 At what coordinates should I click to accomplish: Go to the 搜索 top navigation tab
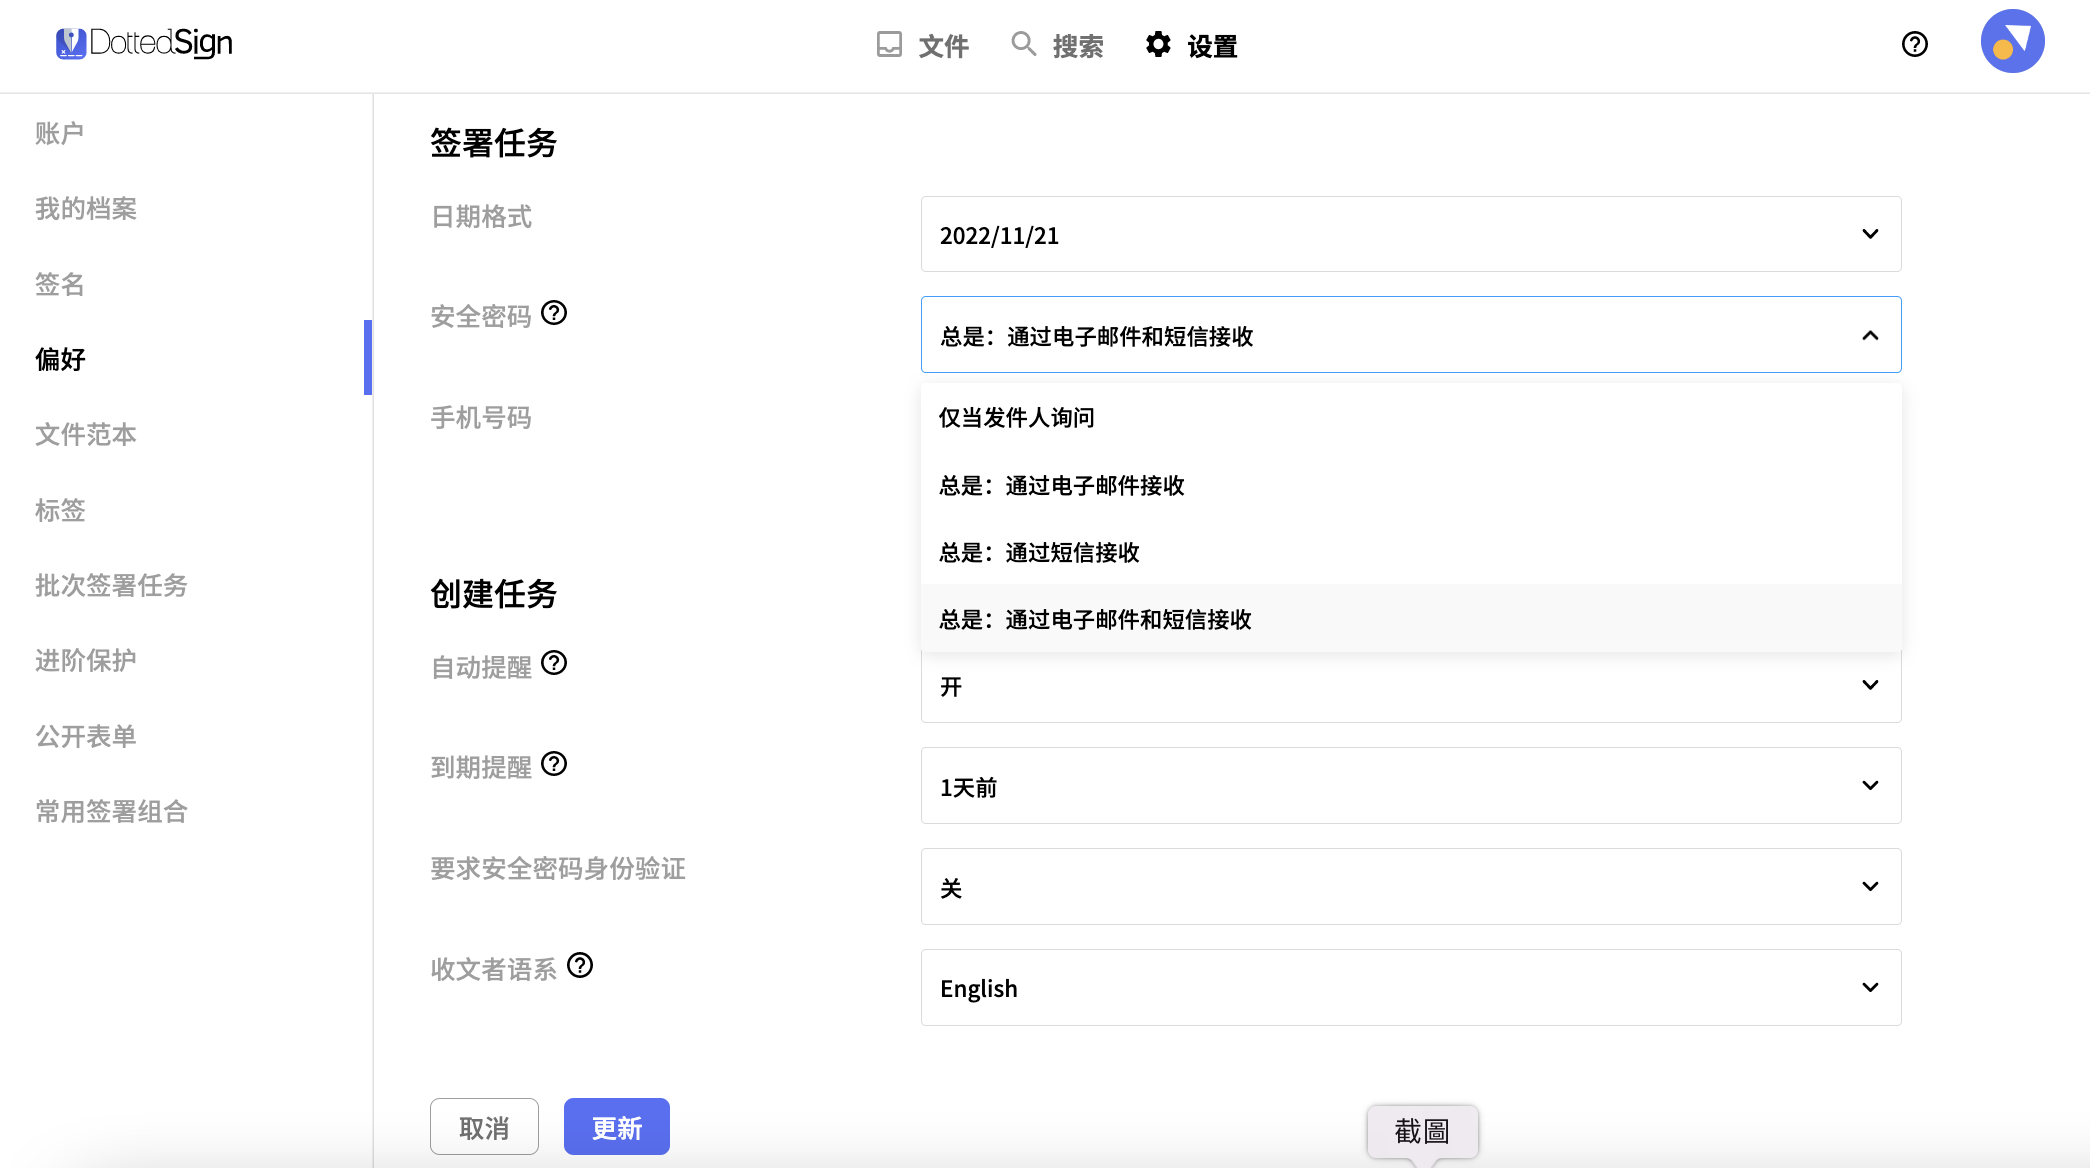(1057, 45)
